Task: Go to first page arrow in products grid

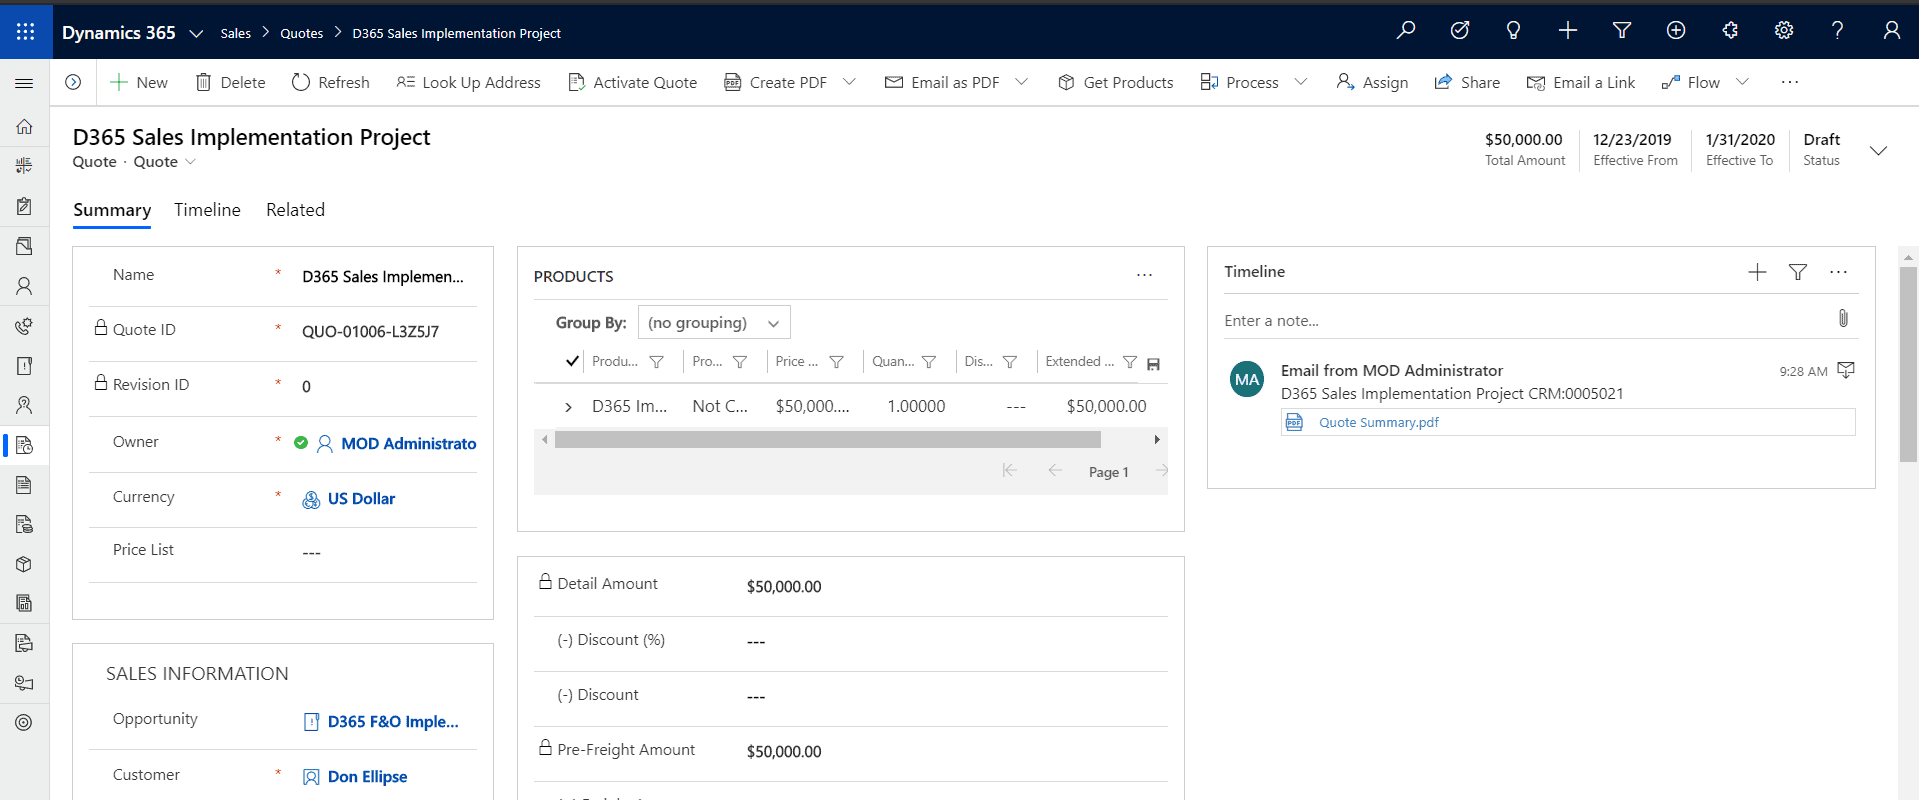Action: [x=1009, y=470]
